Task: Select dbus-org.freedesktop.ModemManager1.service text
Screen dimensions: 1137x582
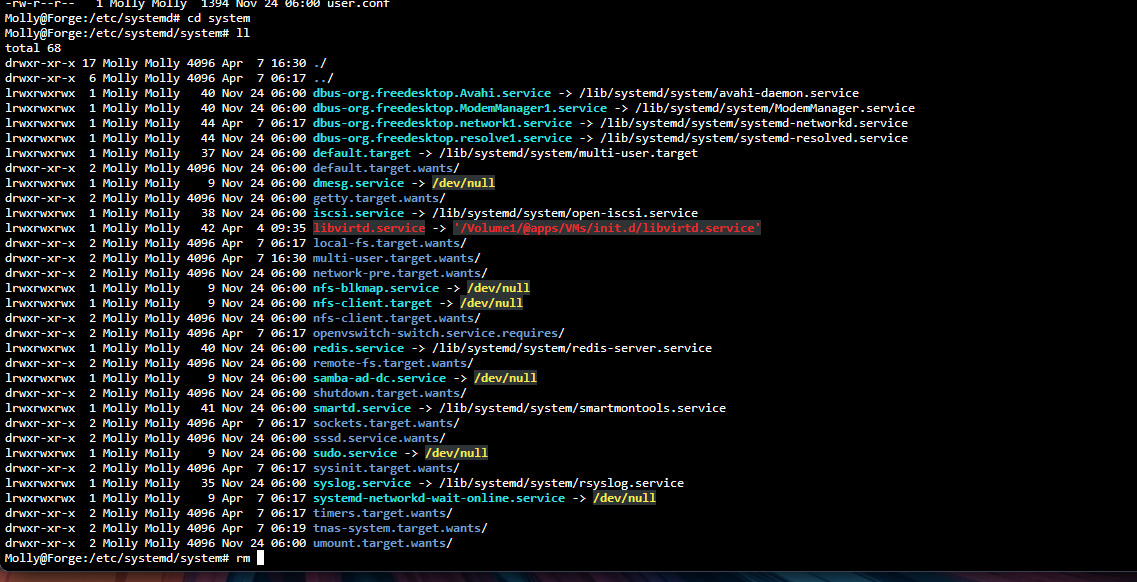Action: [x=460, y=108]
